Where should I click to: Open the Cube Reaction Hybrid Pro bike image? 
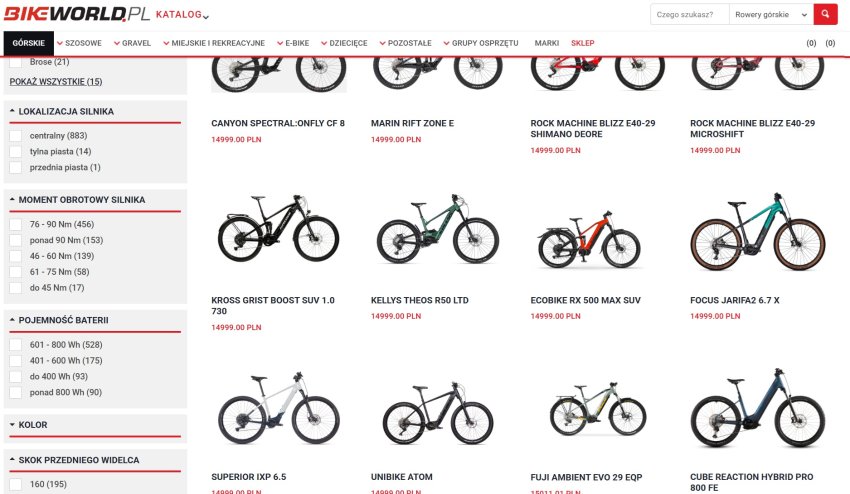pos(757,407)
